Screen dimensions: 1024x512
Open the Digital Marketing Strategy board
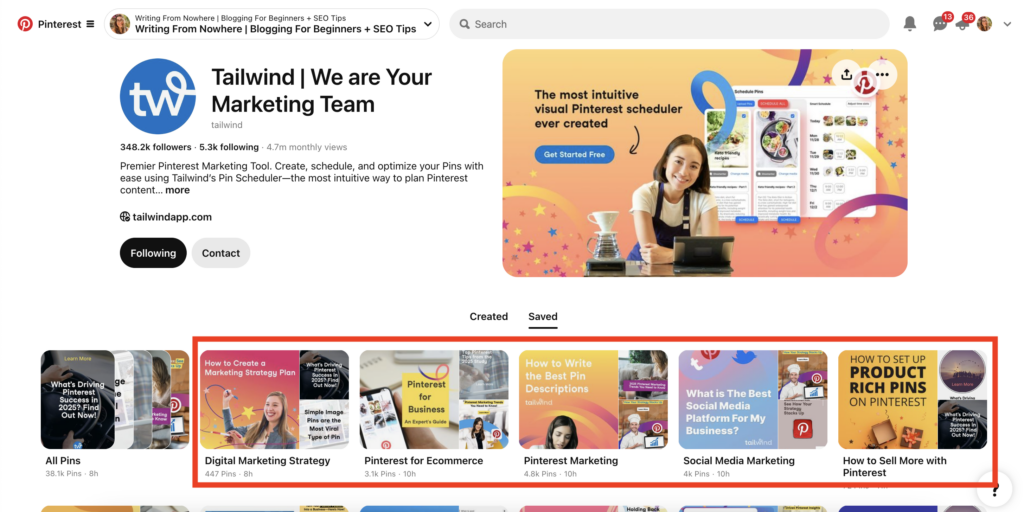(x=274, y=399)
